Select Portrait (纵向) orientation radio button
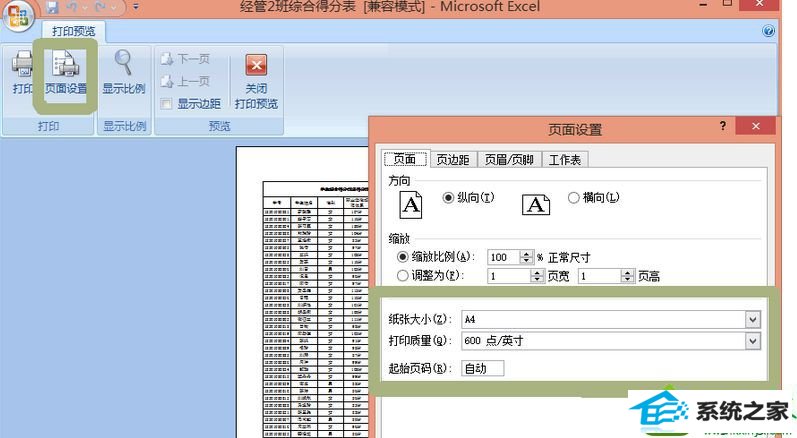This screenshot has height=438, width=797. coord(448,198)
